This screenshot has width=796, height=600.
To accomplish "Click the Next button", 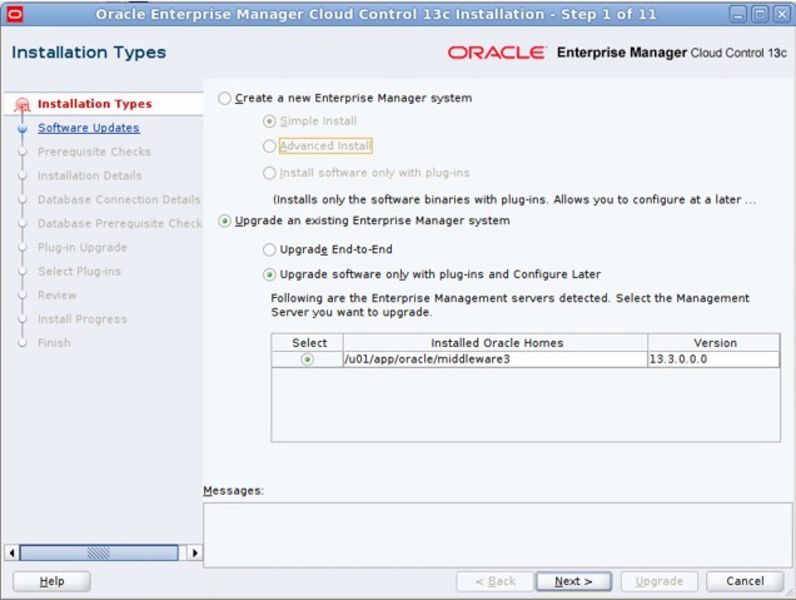I will 574,581.
